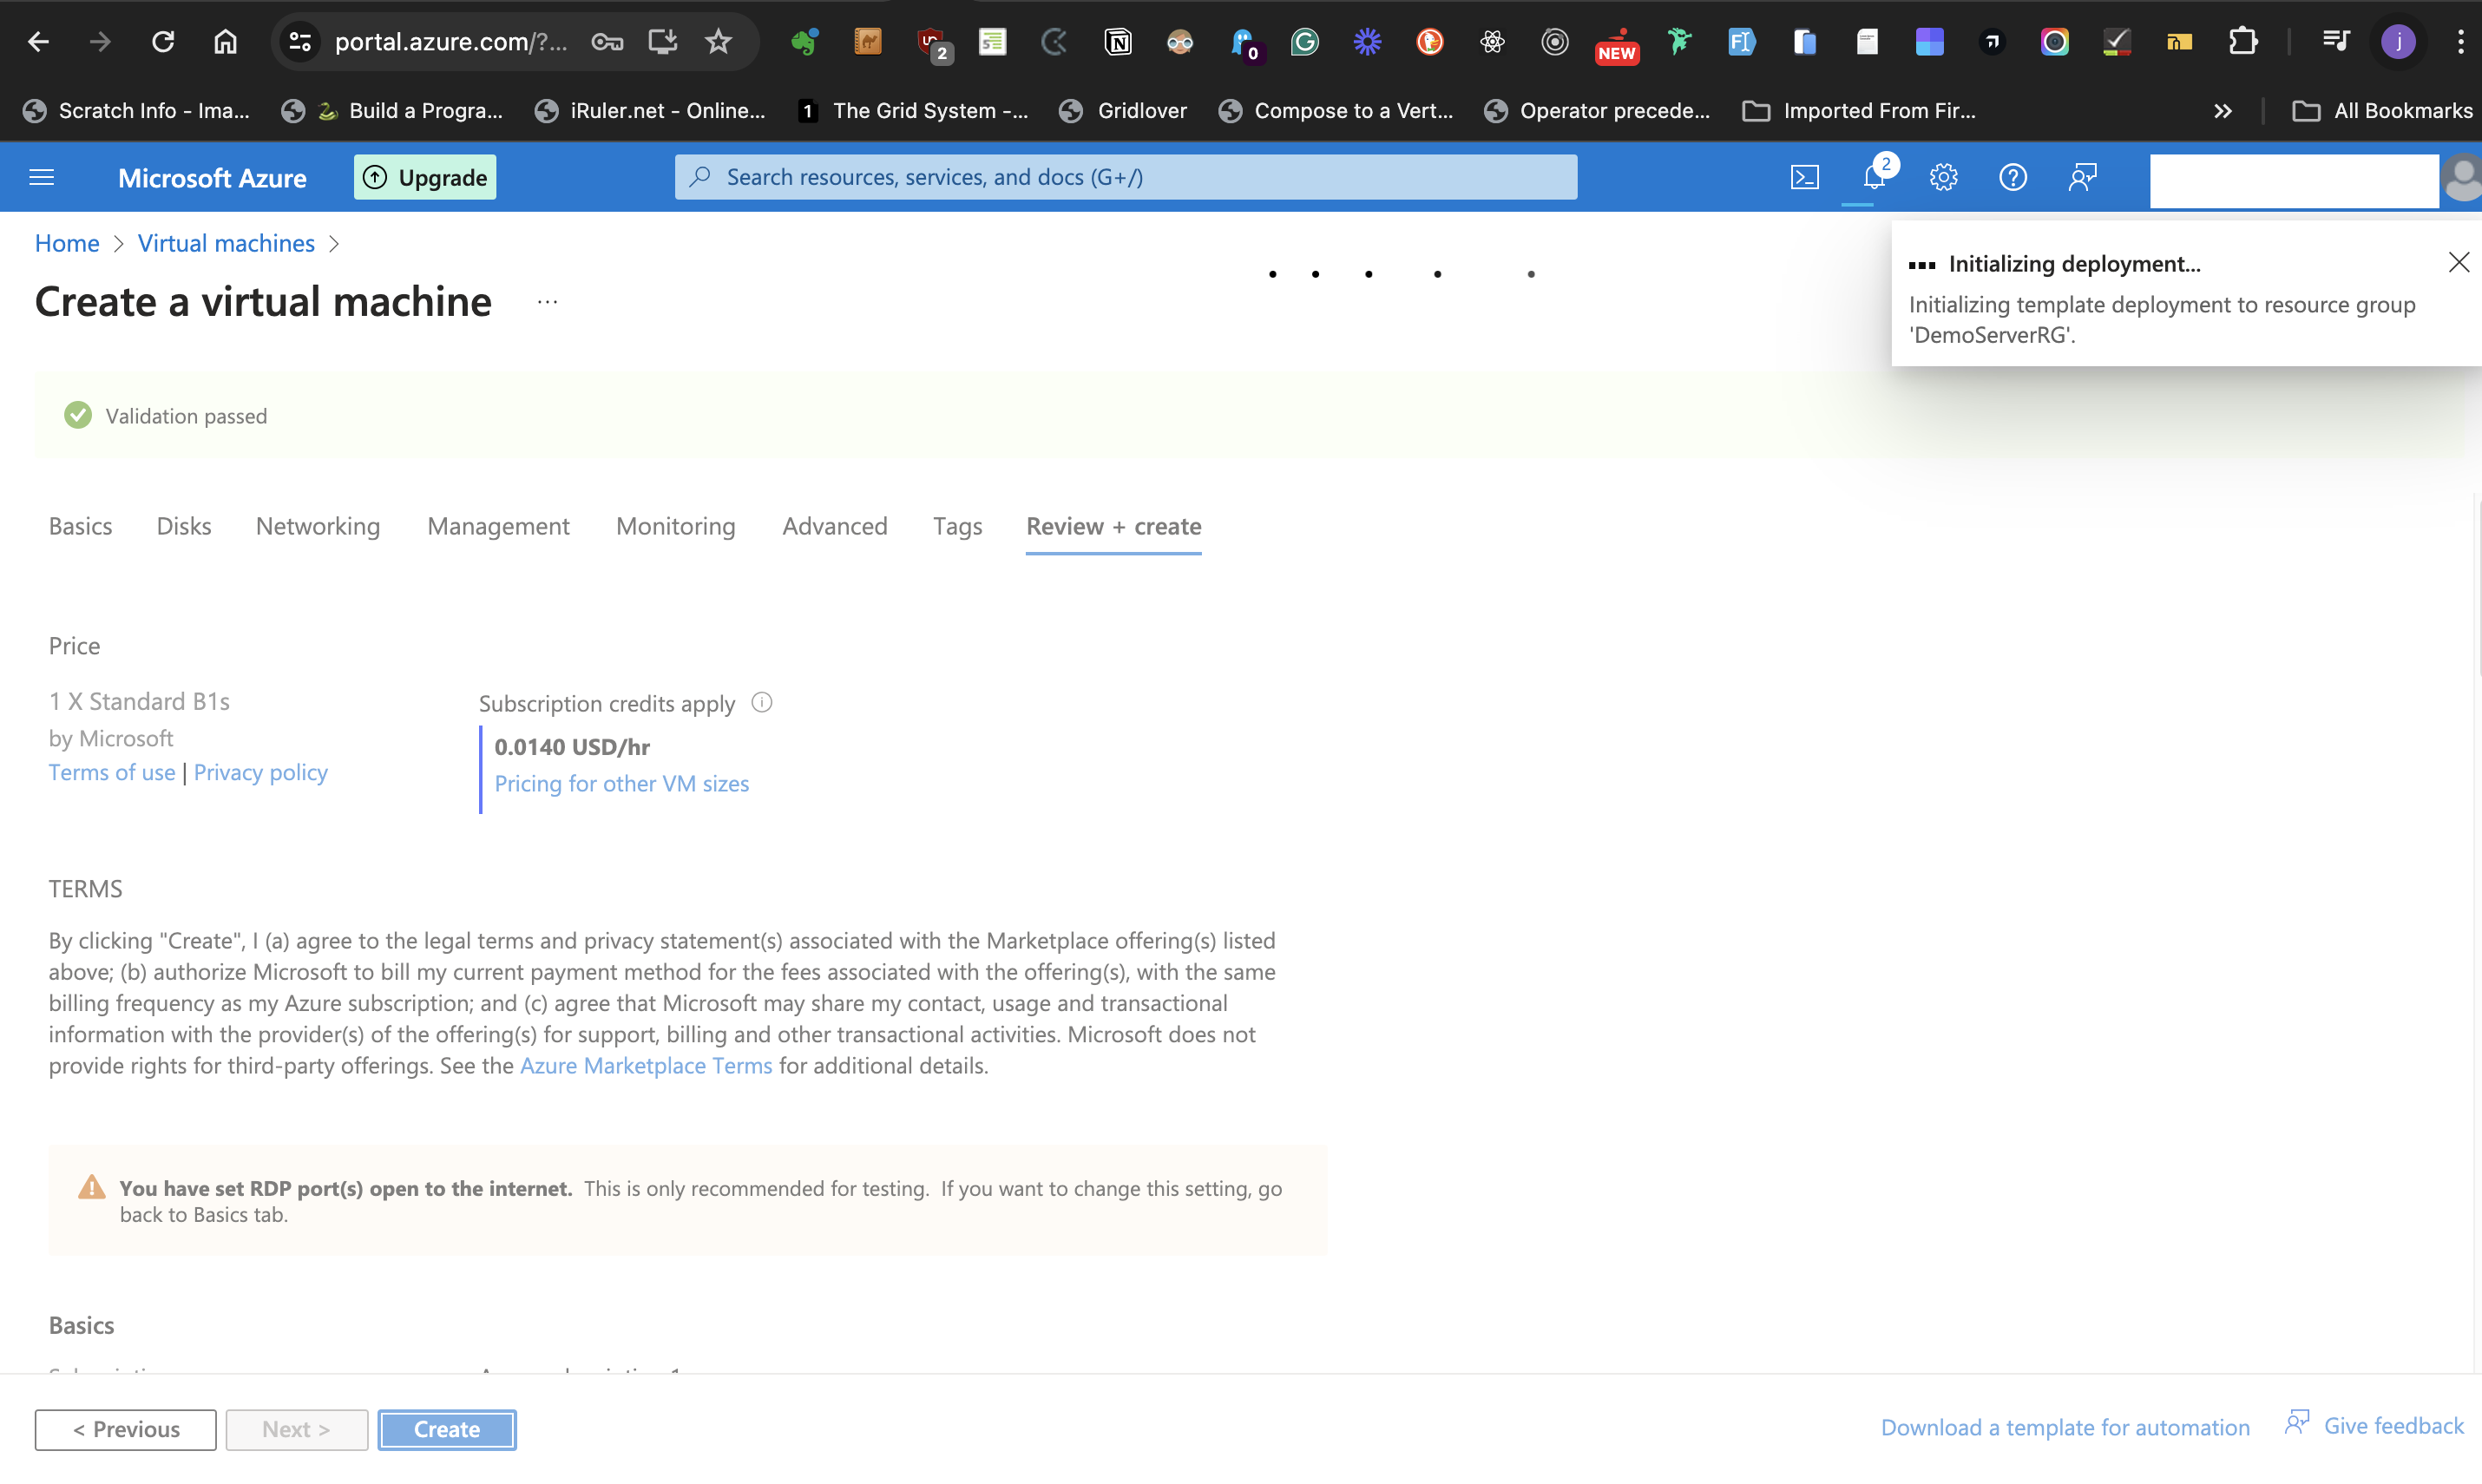Click the info icon beside Subscription credits
The width and height of the screenshot is (2482, 1484).
coord(762,703)
